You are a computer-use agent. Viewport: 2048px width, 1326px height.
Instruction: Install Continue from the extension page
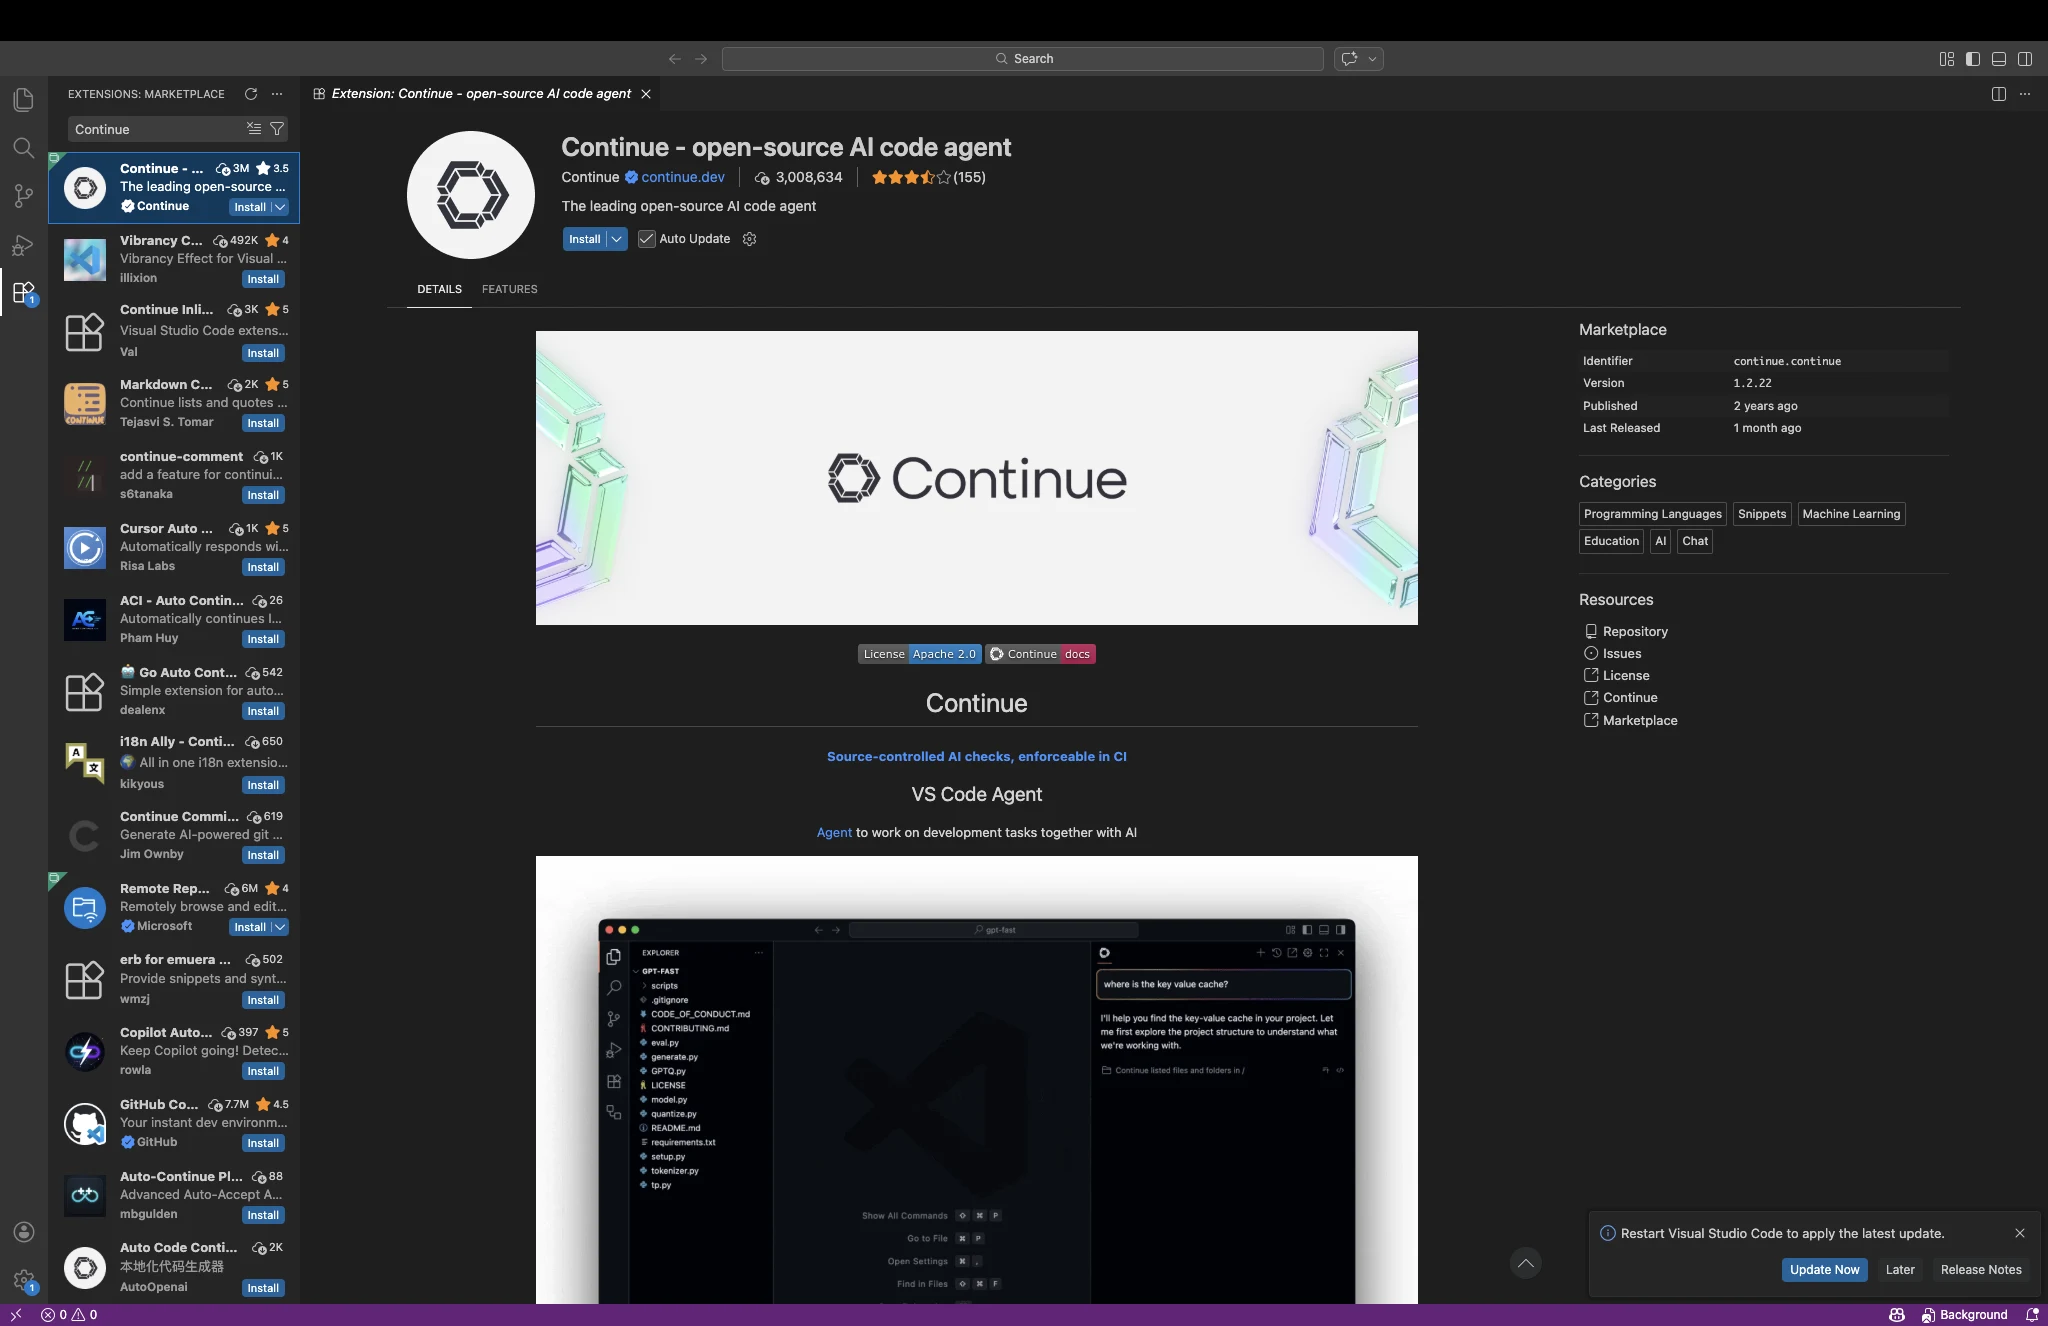click(585, 239)
